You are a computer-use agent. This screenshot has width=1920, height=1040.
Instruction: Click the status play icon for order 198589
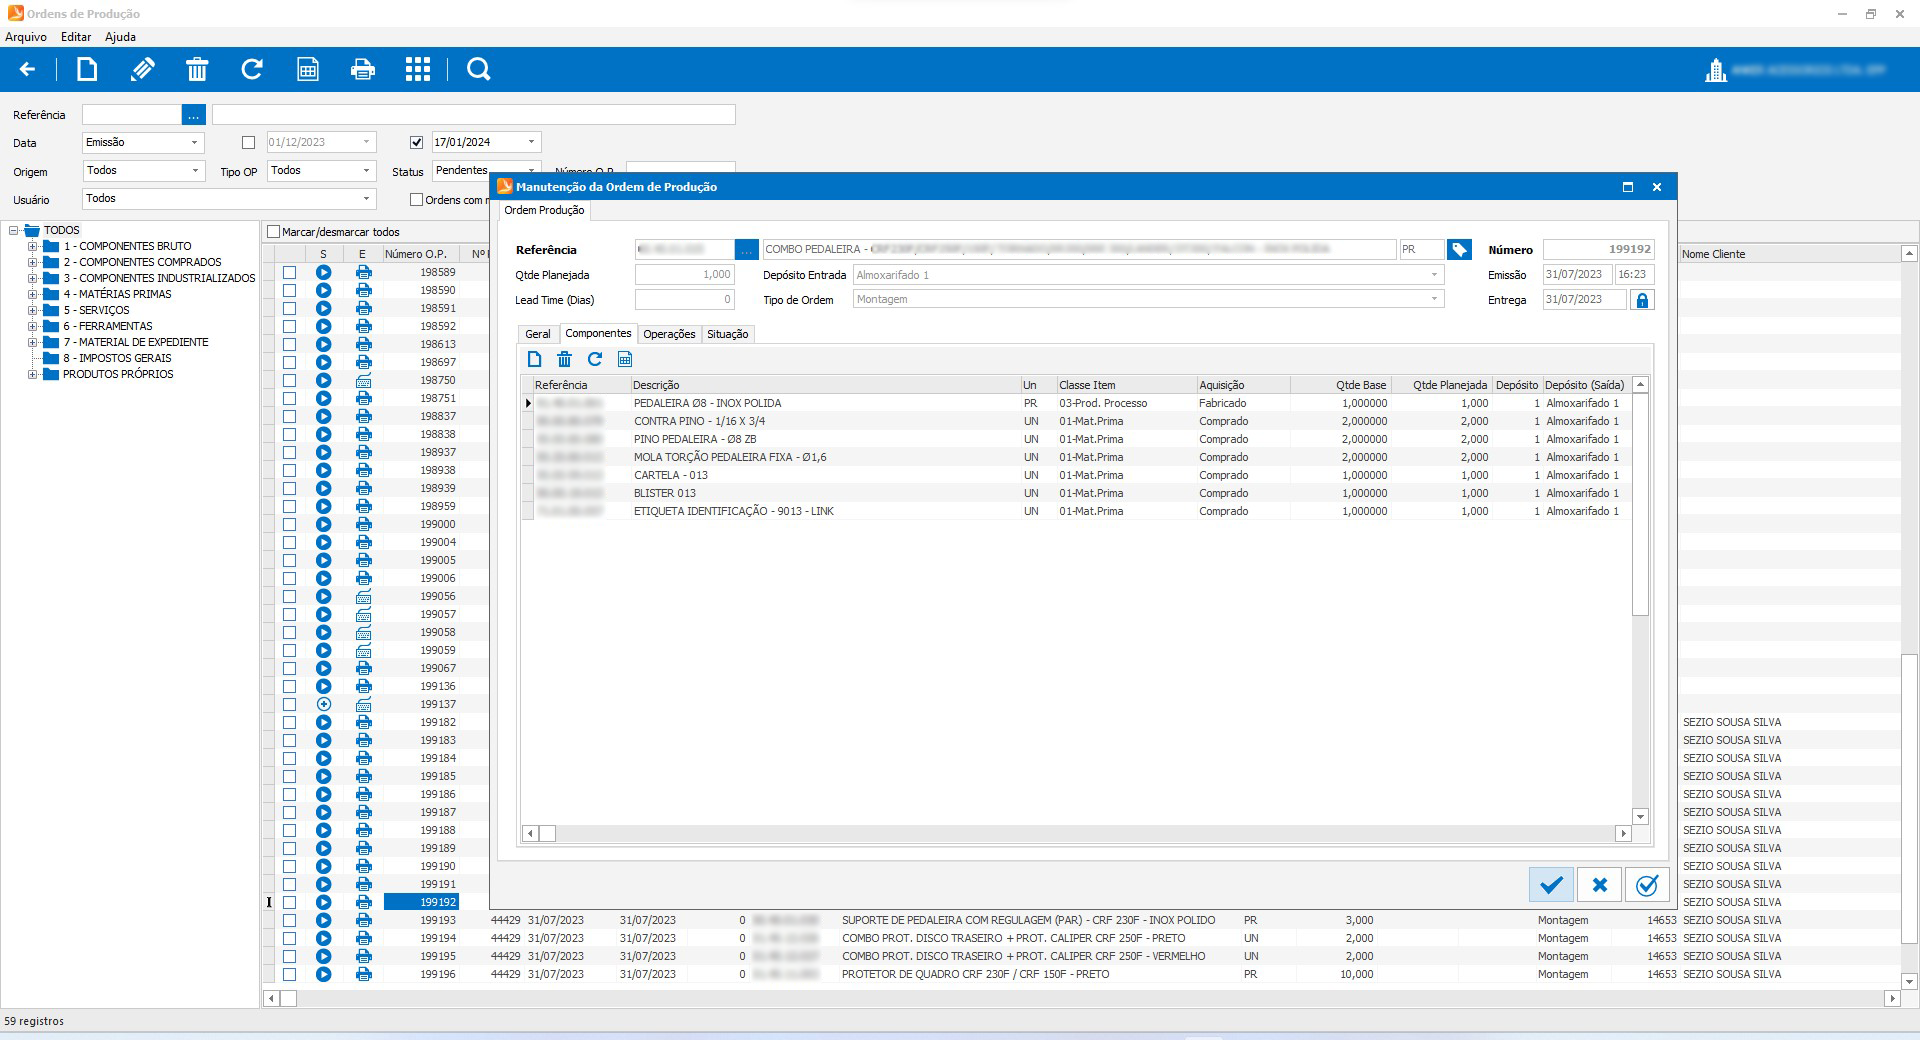[x=323, y=272]
